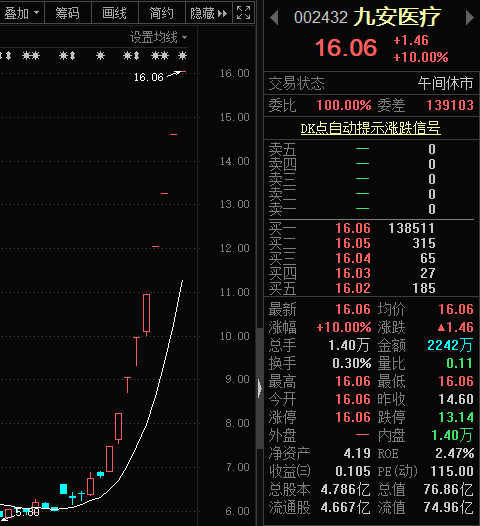
Task: Open DK点自动提示涨跌信号 link
Action: pos(370,128)
